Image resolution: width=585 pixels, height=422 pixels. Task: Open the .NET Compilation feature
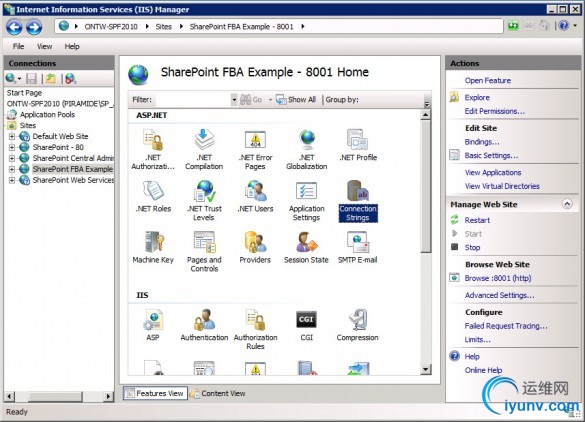click(204, 149)
